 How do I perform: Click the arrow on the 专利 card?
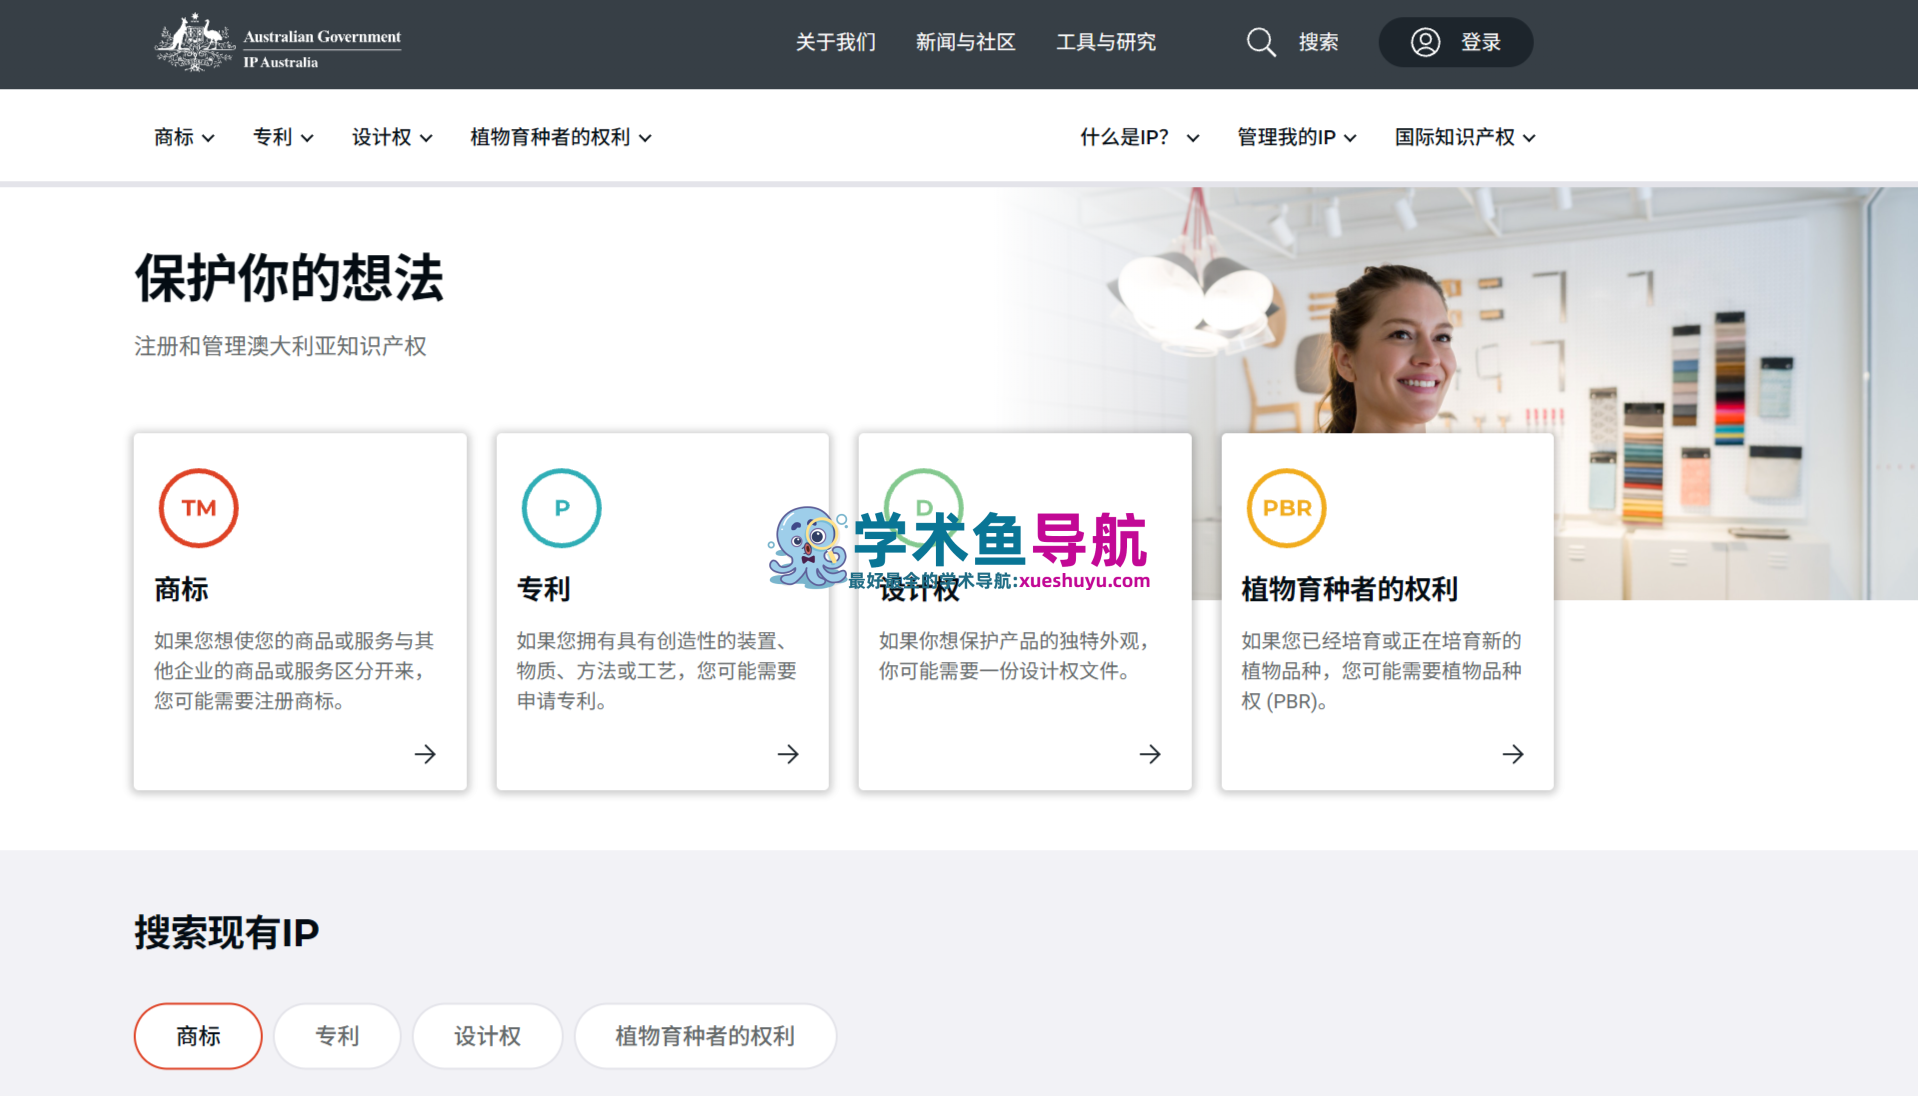point(788,754)
